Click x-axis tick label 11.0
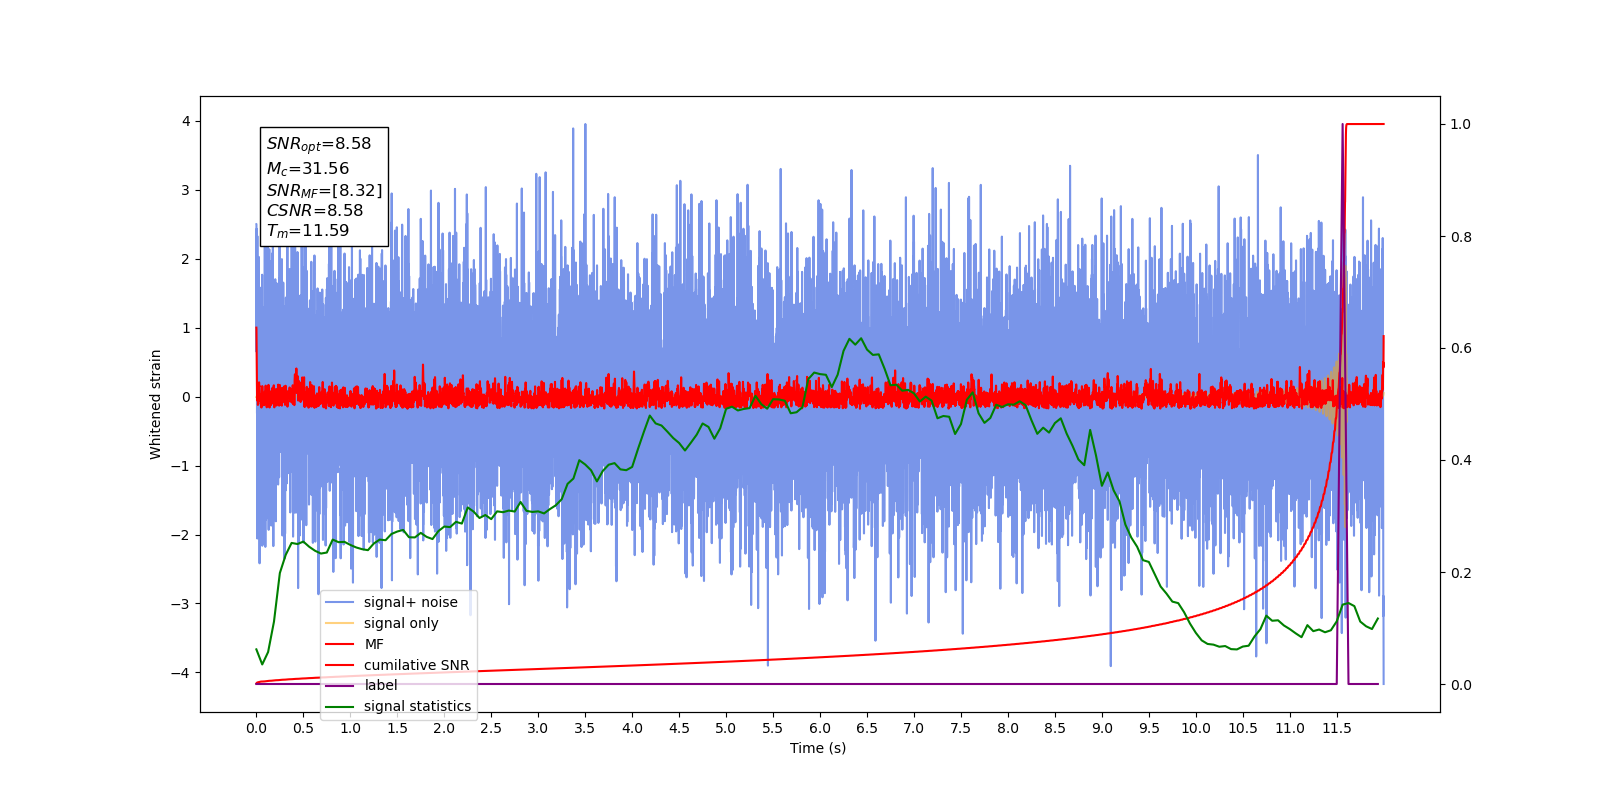The image size is (1600, 800). click(1290, 728)
